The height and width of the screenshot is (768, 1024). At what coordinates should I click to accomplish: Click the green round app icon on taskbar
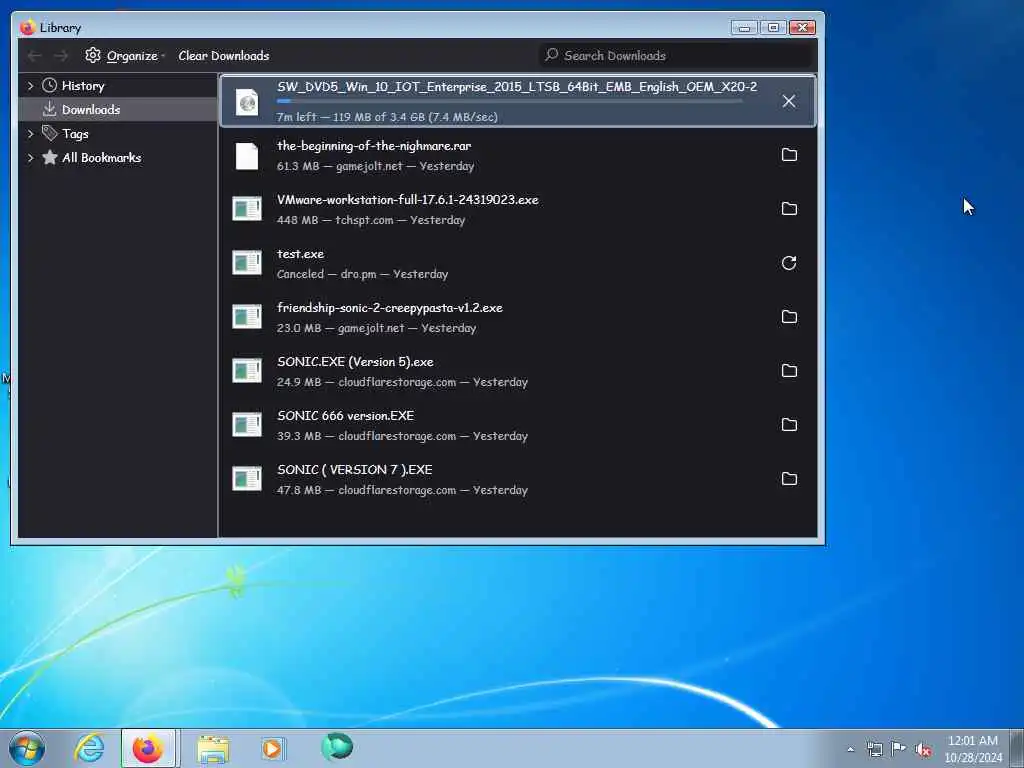tap(337, 747)
